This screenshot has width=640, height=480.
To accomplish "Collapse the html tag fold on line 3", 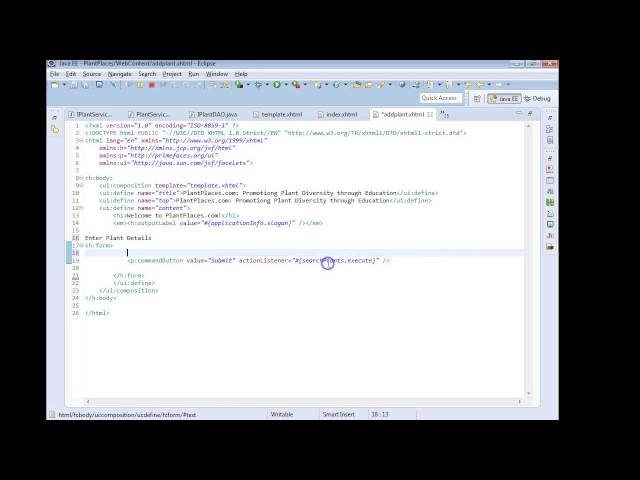I will (81, 140).
